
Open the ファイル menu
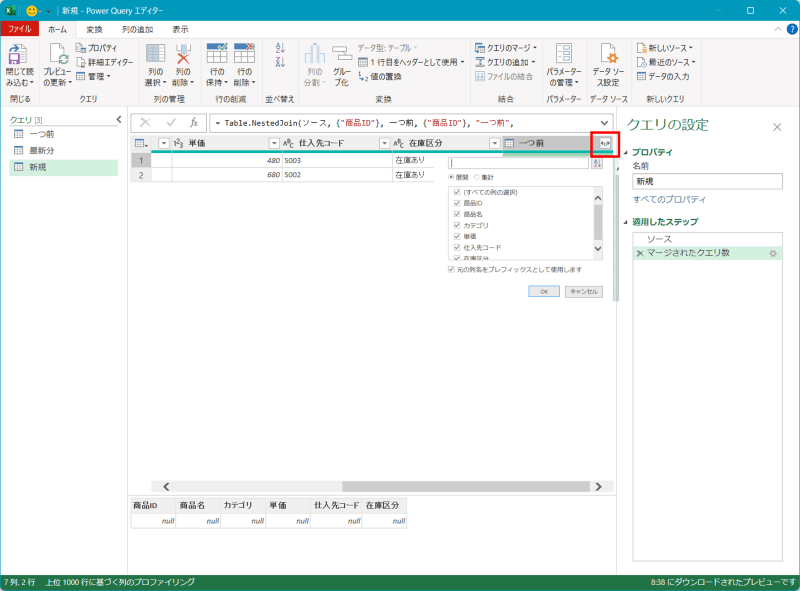tap(22, 29)
